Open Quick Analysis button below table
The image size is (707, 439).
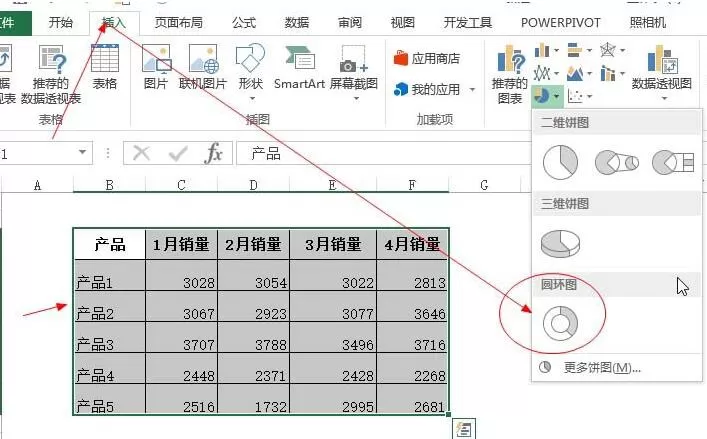tap(464, 429)
